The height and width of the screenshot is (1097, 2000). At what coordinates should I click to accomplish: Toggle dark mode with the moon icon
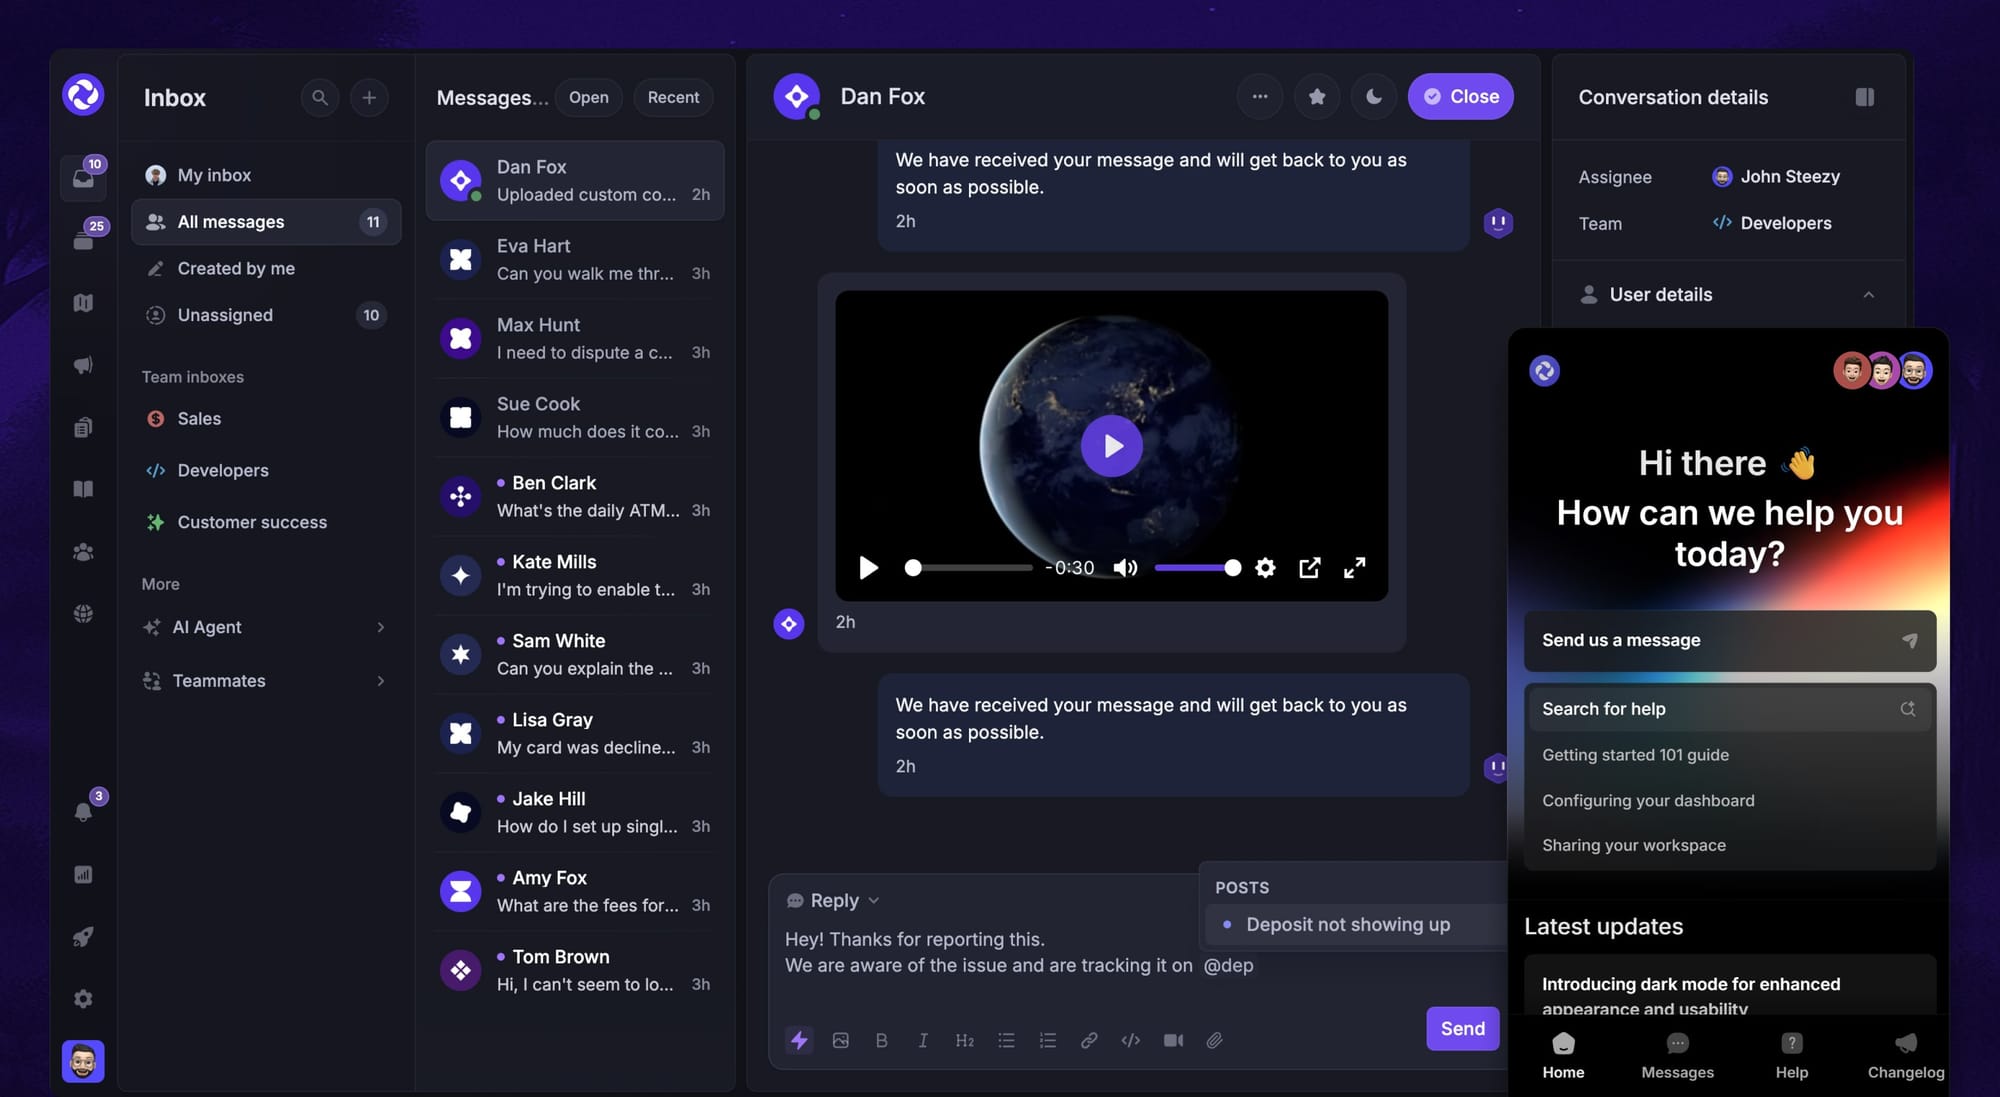[1374, 96]
